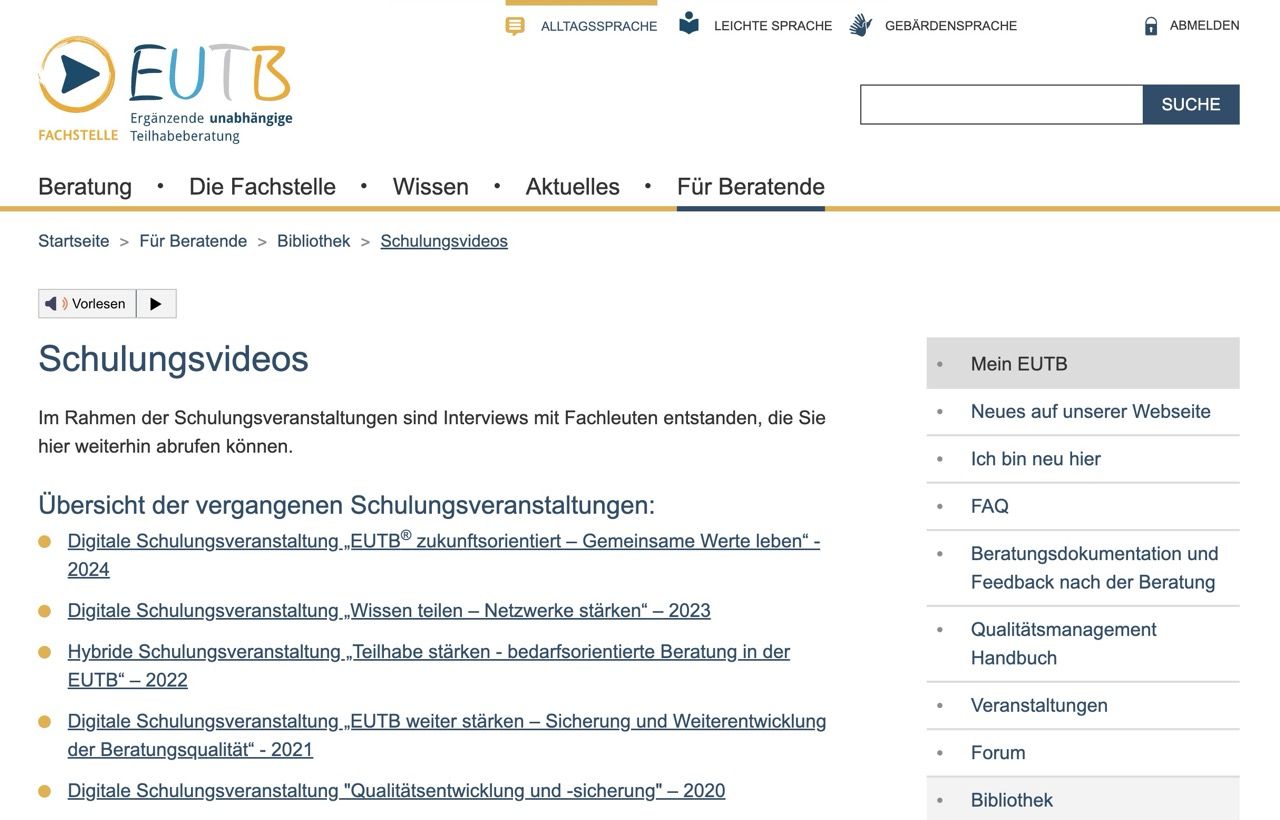Open the 2023 Wissen teilen Schulungsveranstaltung link

click(x=389, y=611)
